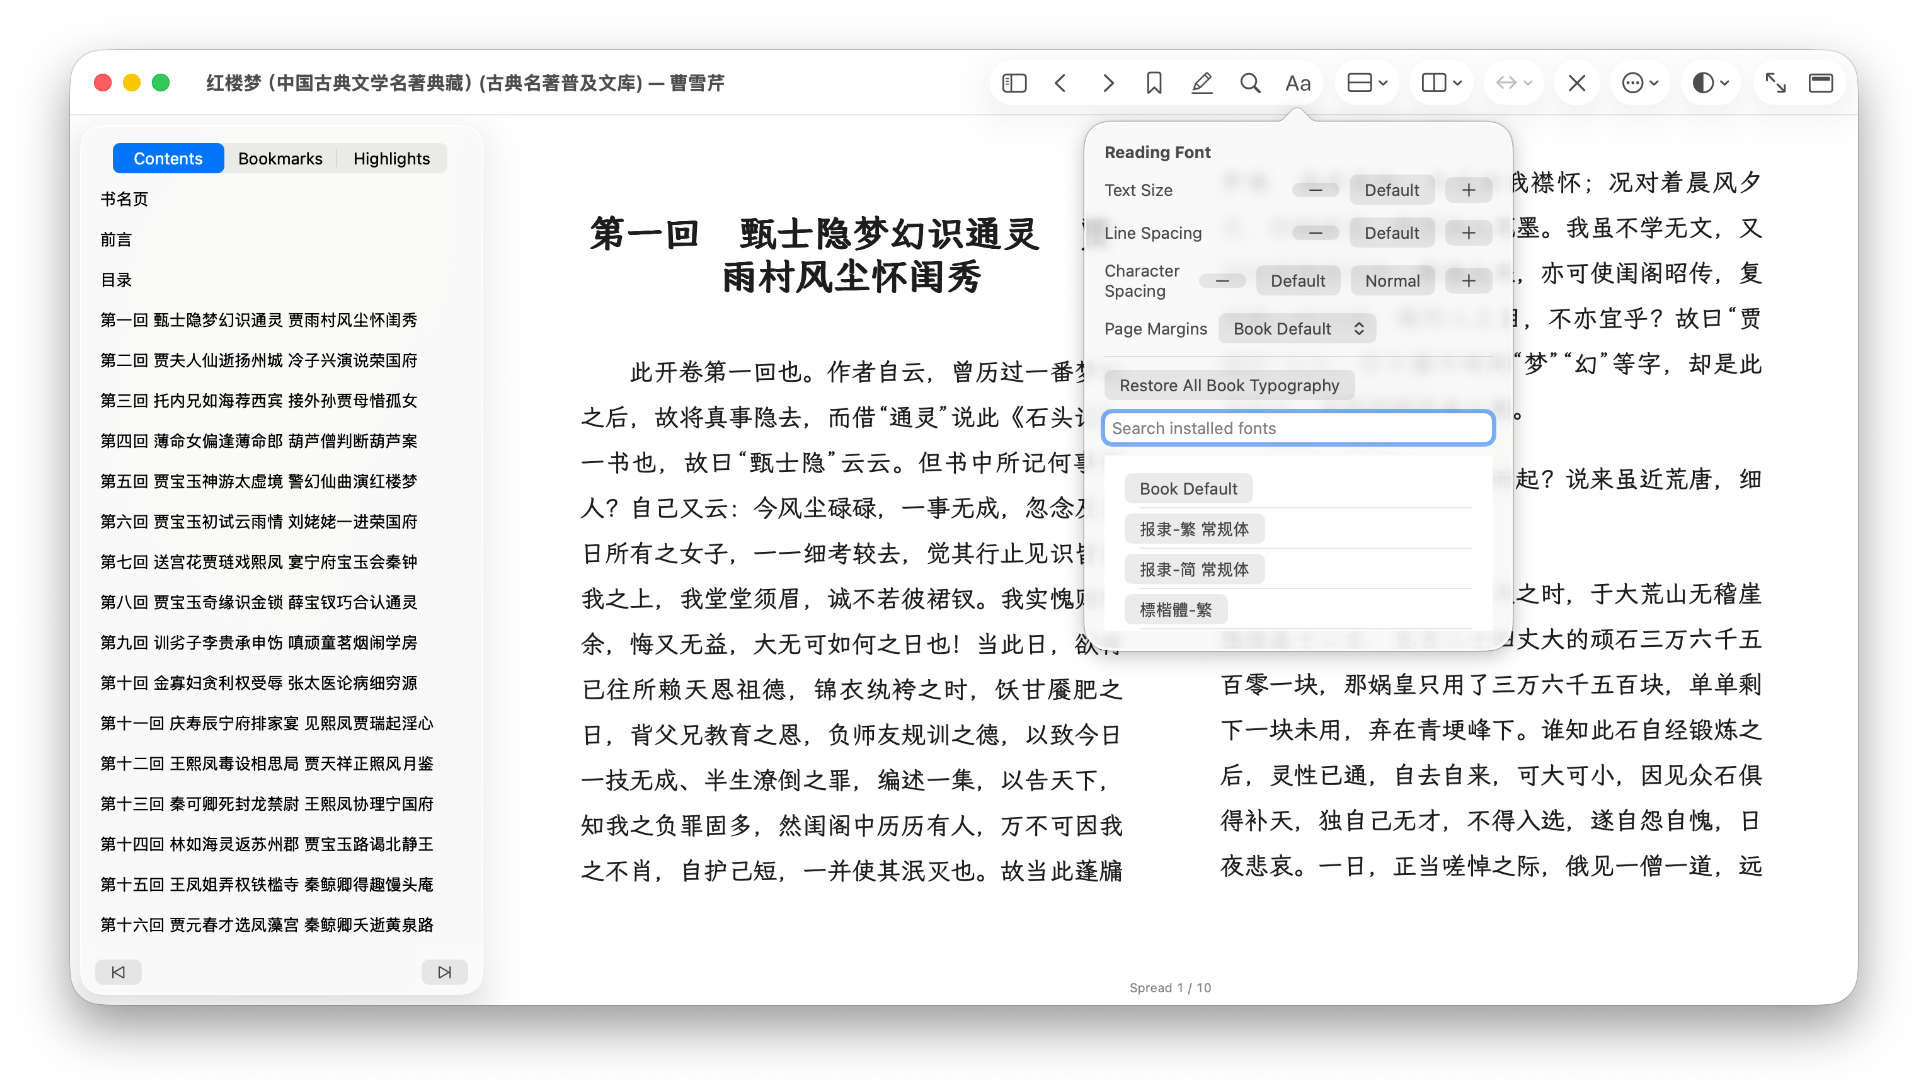Choose the 標楷體-繁 font

[x=1175, y=610]
